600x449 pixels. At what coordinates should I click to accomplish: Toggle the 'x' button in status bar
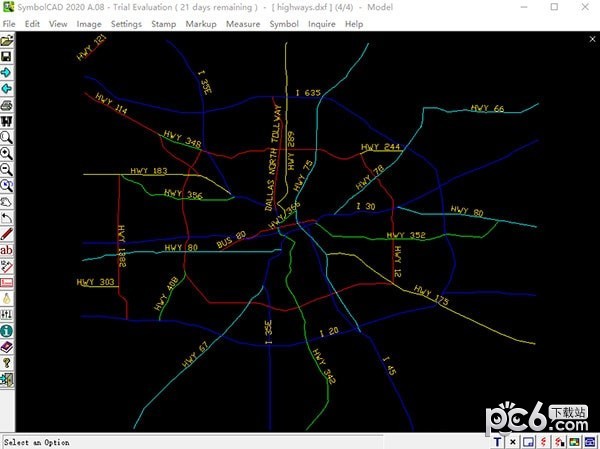(513, 441)
